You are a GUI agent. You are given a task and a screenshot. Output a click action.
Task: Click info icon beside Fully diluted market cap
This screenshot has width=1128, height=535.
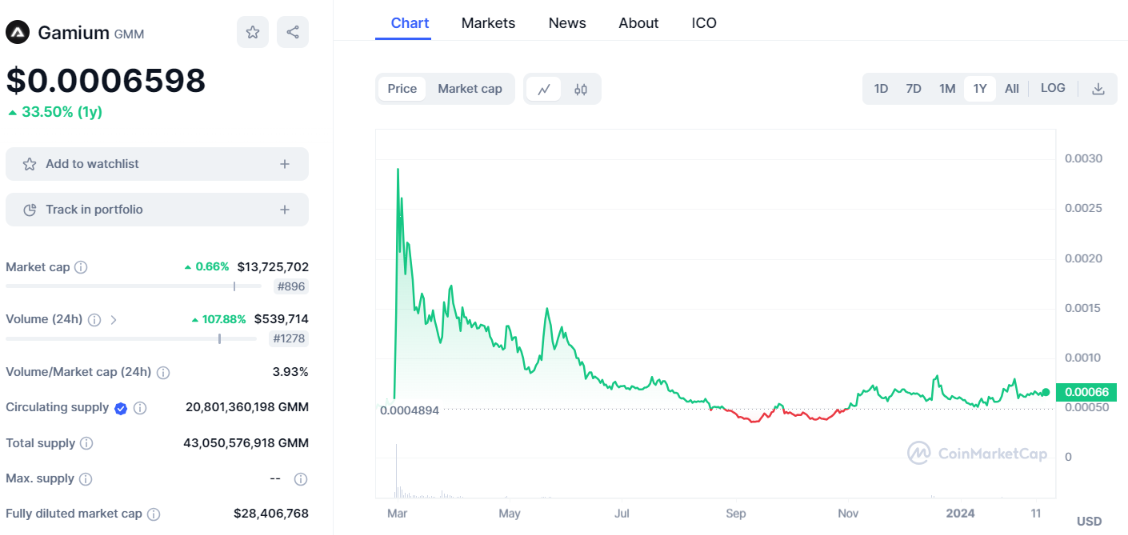153,514
